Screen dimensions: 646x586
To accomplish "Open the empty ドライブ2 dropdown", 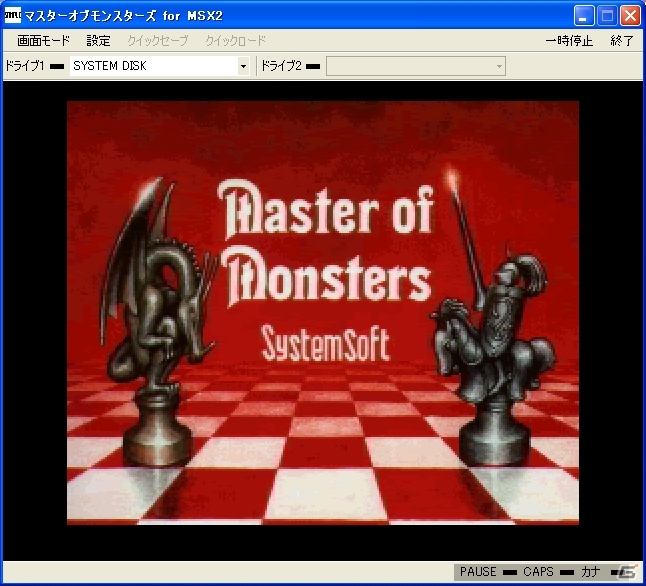I will 416,66.
